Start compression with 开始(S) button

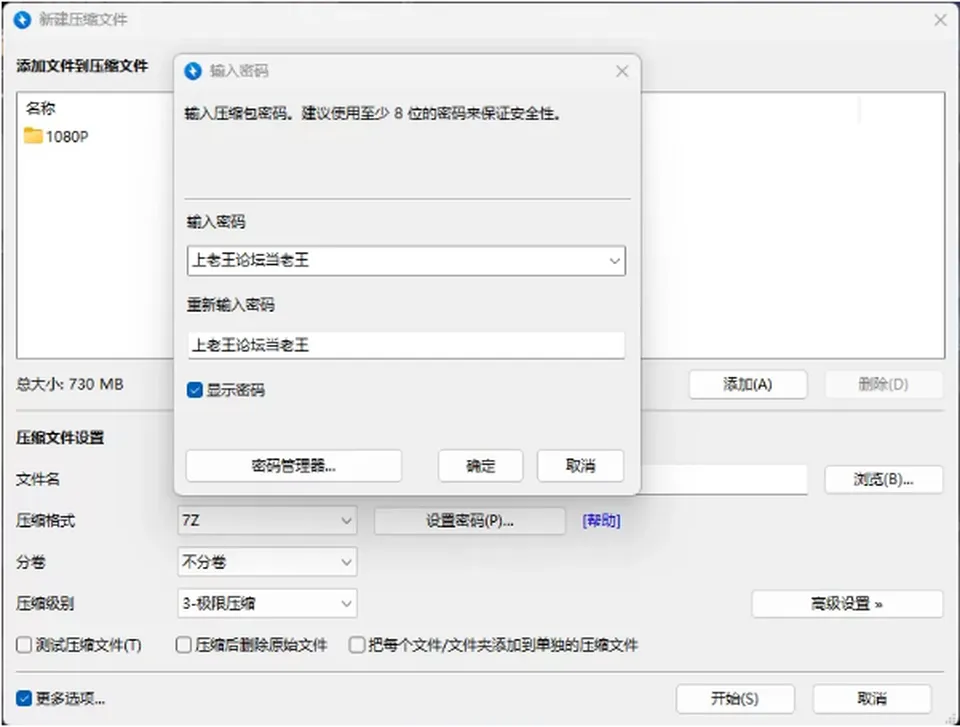[735, 698]
